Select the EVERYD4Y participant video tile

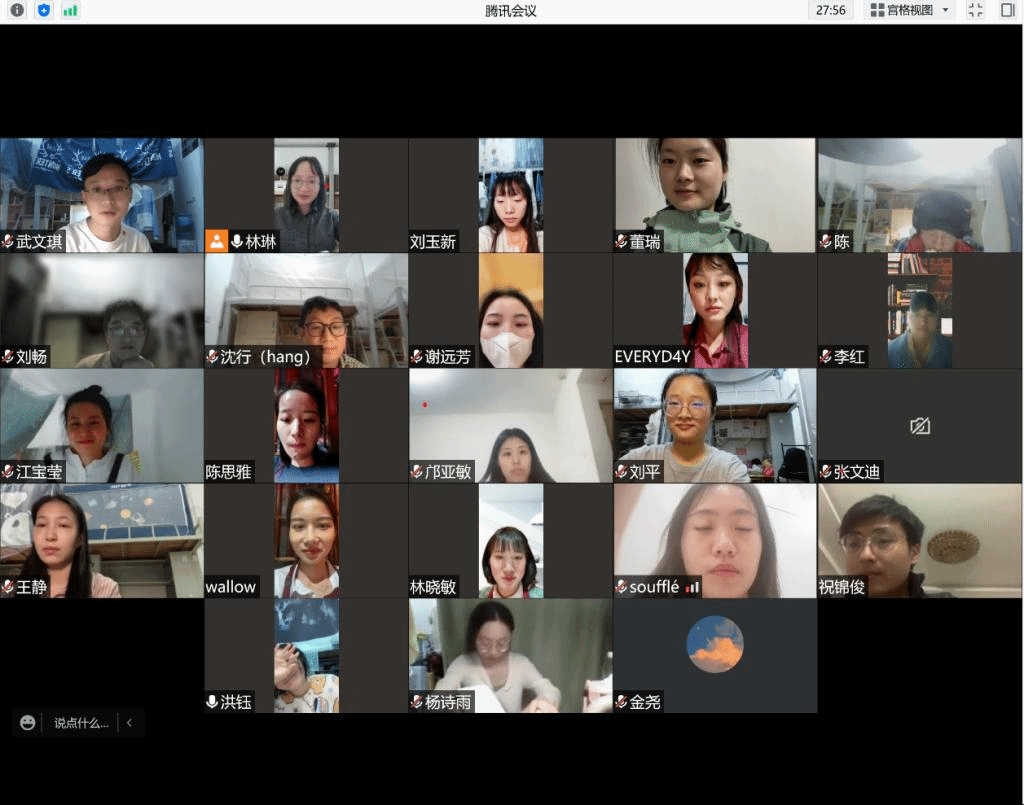714,310
